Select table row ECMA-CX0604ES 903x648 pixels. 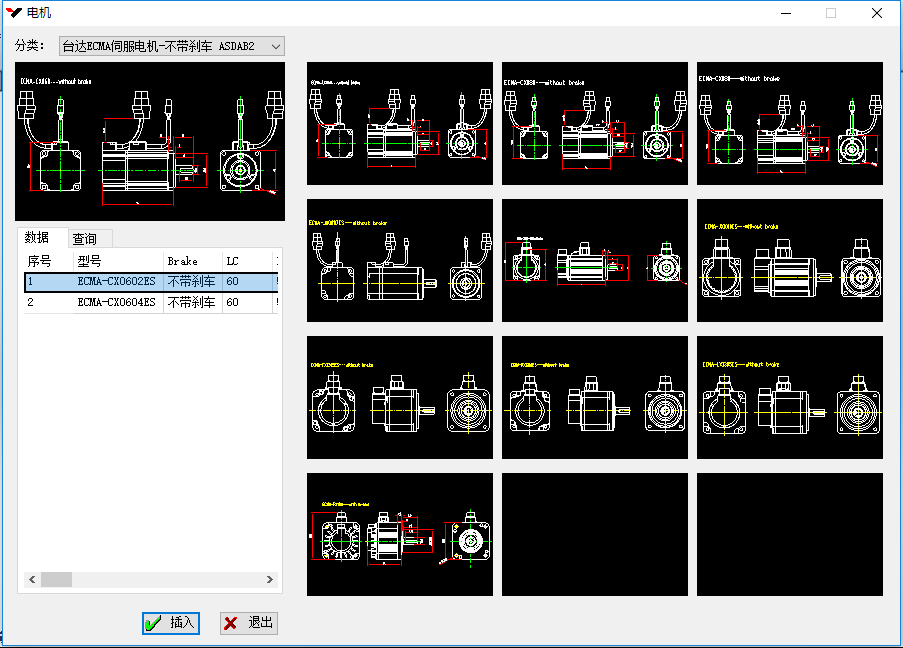click(x=116, y=302)
